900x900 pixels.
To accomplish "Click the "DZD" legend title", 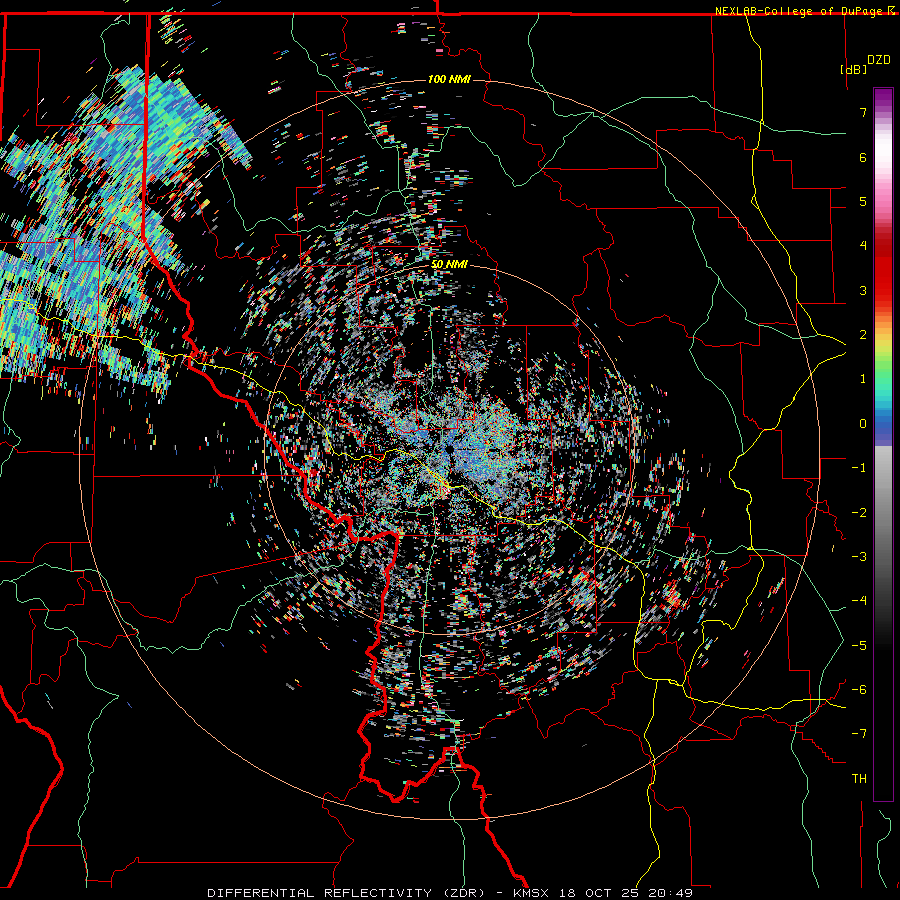I will [879, 60].
